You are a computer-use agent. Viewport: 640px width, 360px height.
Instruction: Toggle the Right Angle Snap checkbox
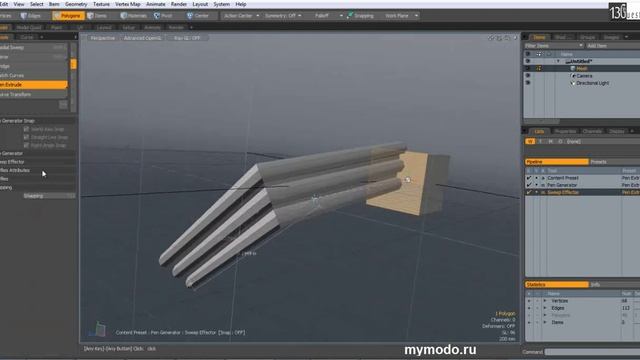27,145
